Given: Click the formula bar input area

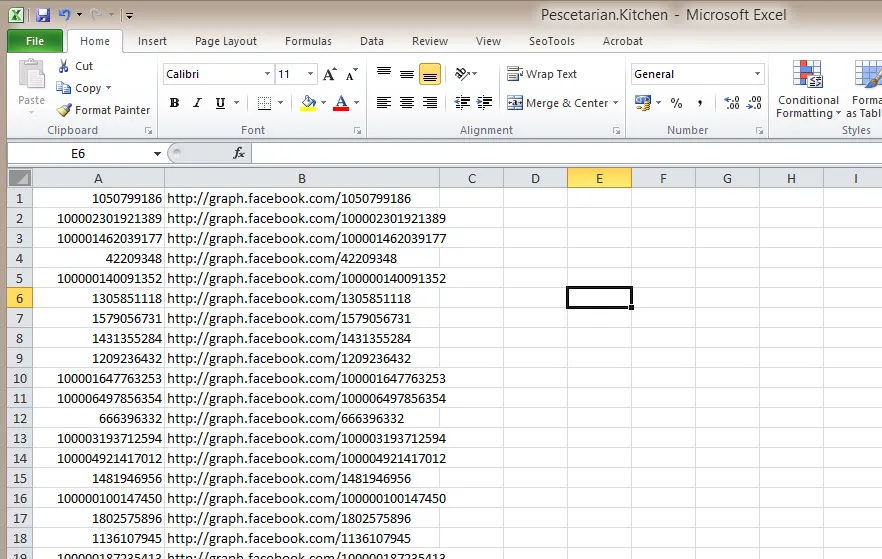Looking at the screenshot, I should click(566, 154).
